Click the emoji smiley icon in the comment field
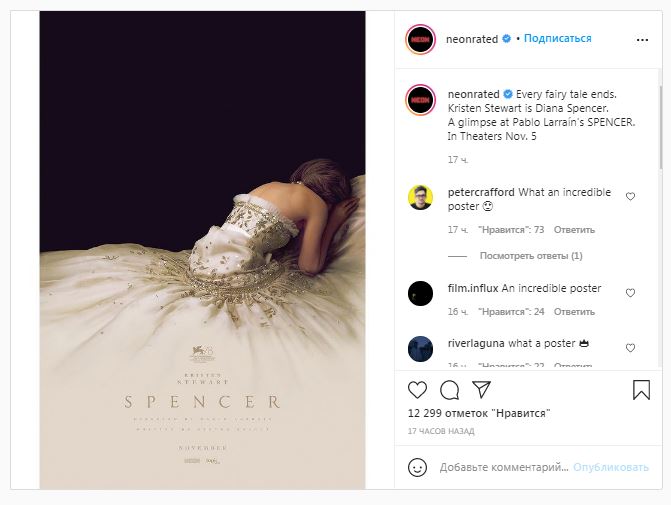Image resolution: width=671 pixels, height=505 pixels. (418, 467)
